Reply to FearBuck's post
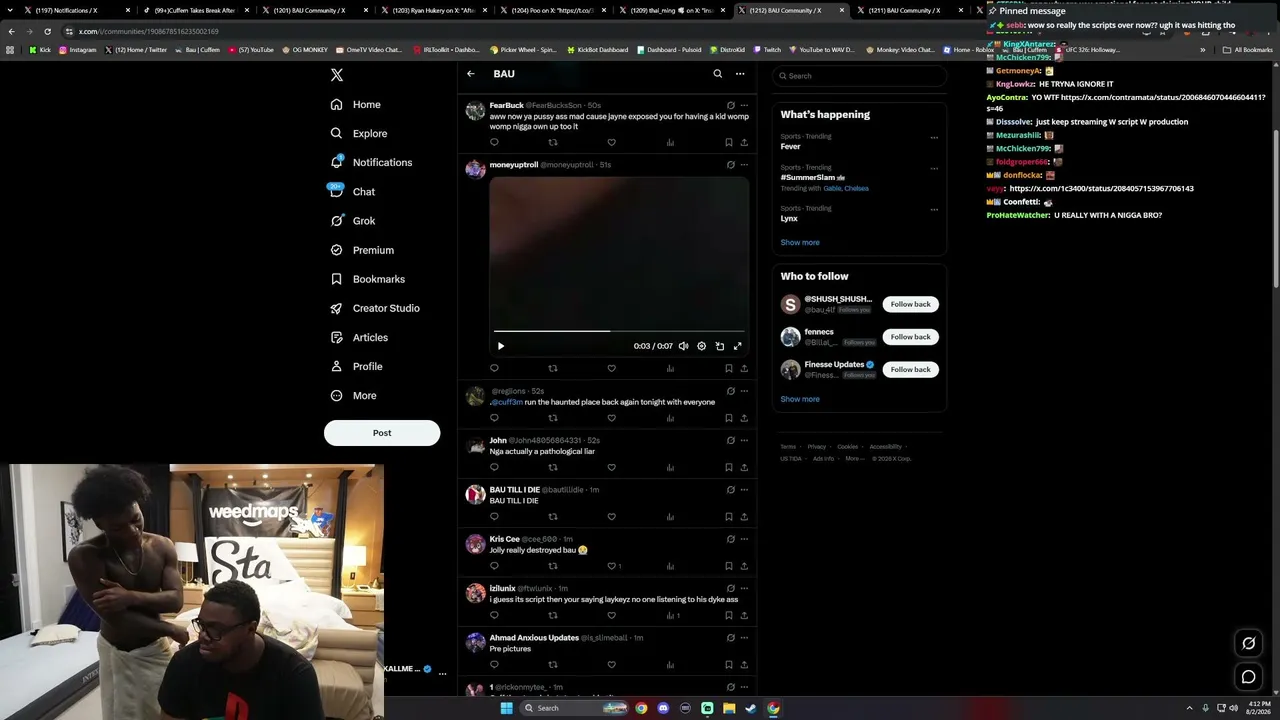 tap(494, 142)
